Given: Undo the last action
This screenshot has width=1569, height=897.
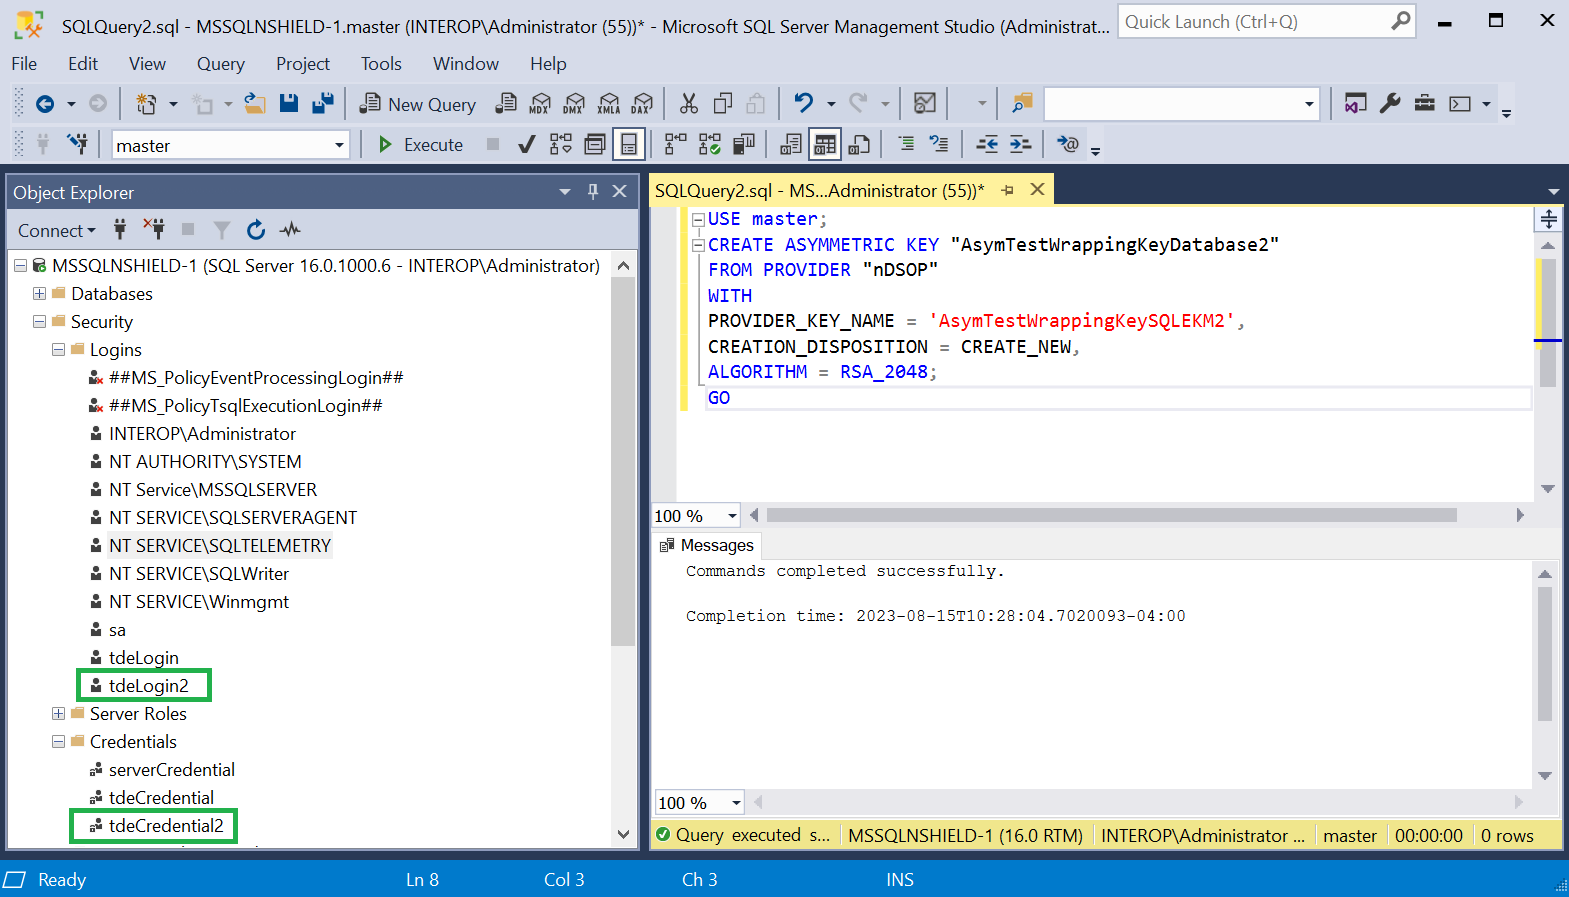Looking at the screenshot, I should pyautogui.click(x=803, y=104).
